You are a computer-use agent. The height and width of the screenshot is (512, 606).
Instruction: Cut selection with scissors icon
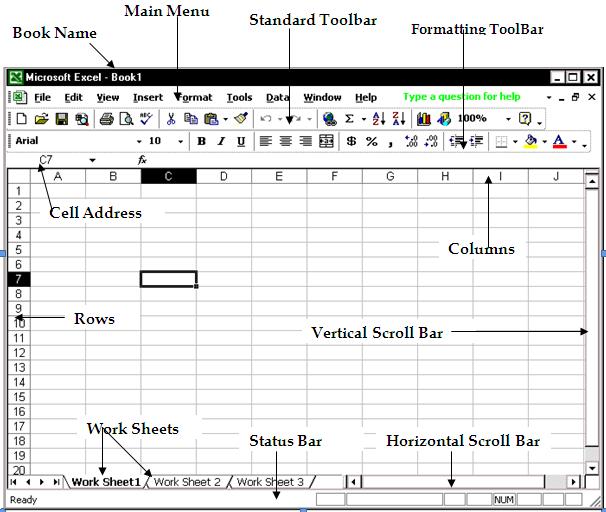point(170,119)
